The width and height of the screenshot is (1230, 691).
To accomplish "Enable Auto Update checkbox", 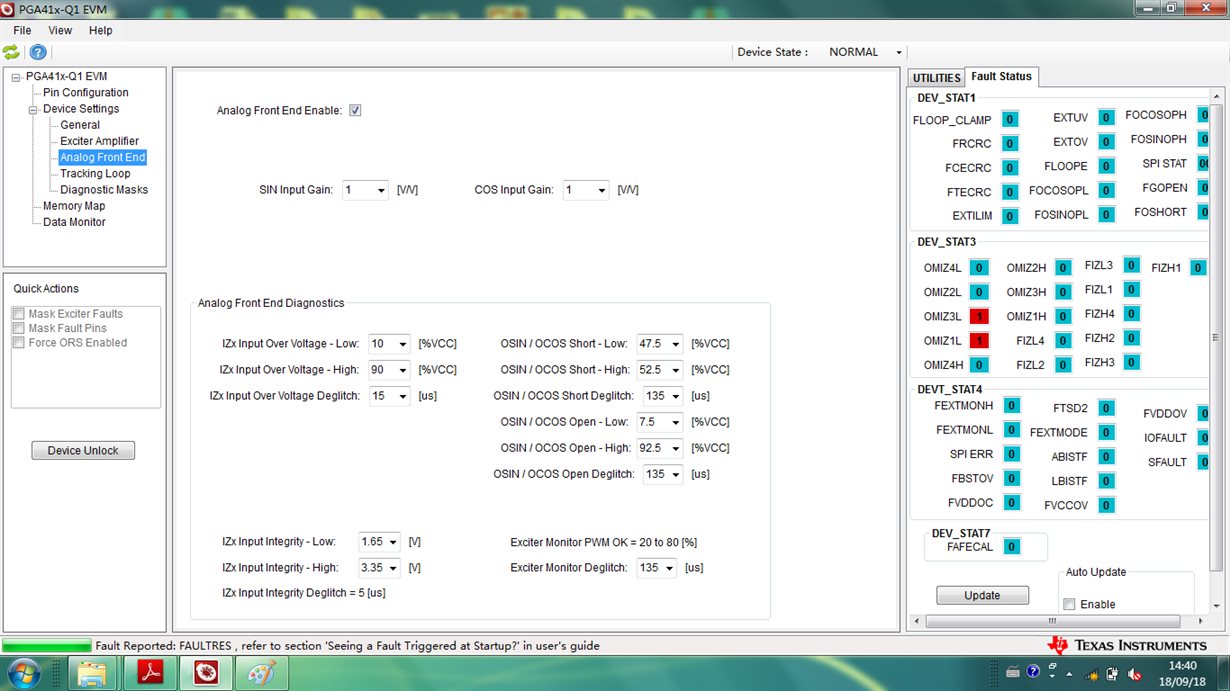I will [1069, 604].
